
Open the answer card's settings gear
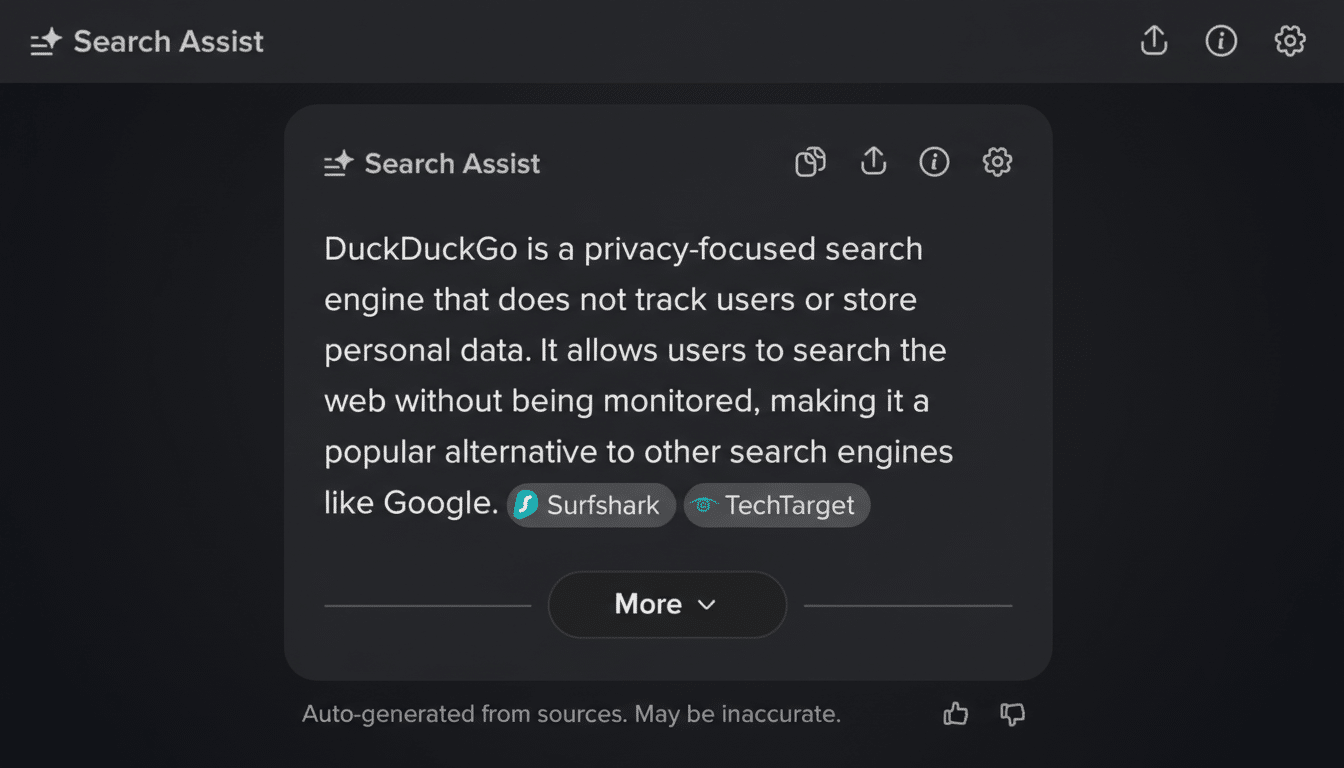997,161
